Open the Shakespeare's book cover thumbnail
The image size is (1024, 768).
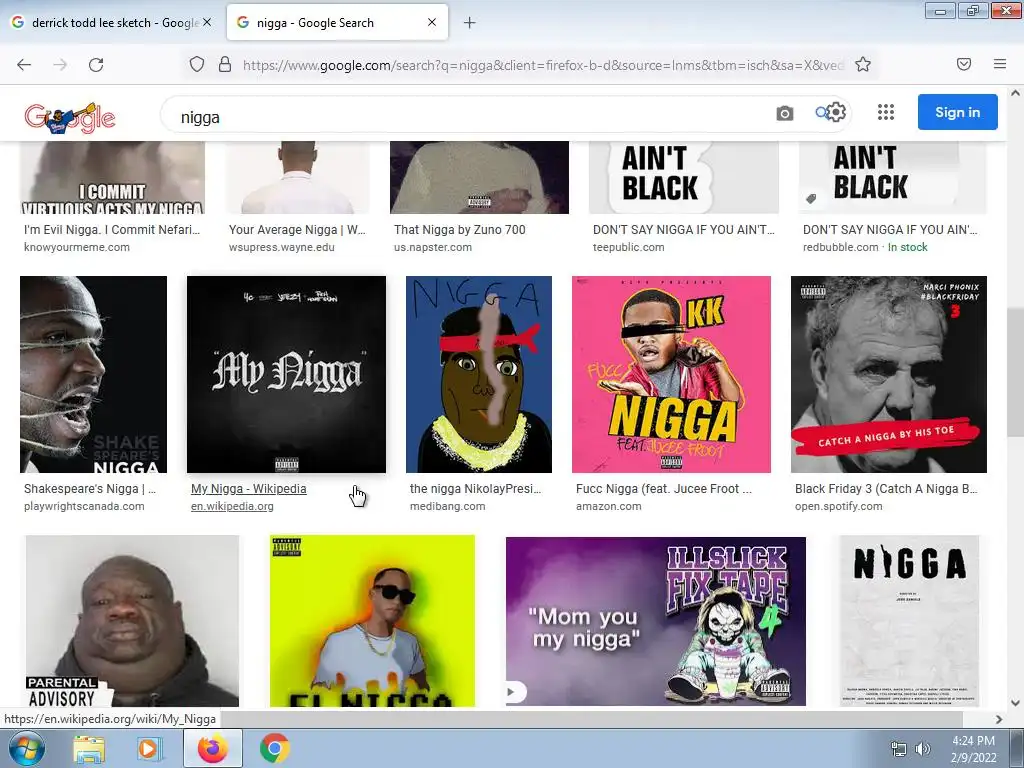point(93,374)
